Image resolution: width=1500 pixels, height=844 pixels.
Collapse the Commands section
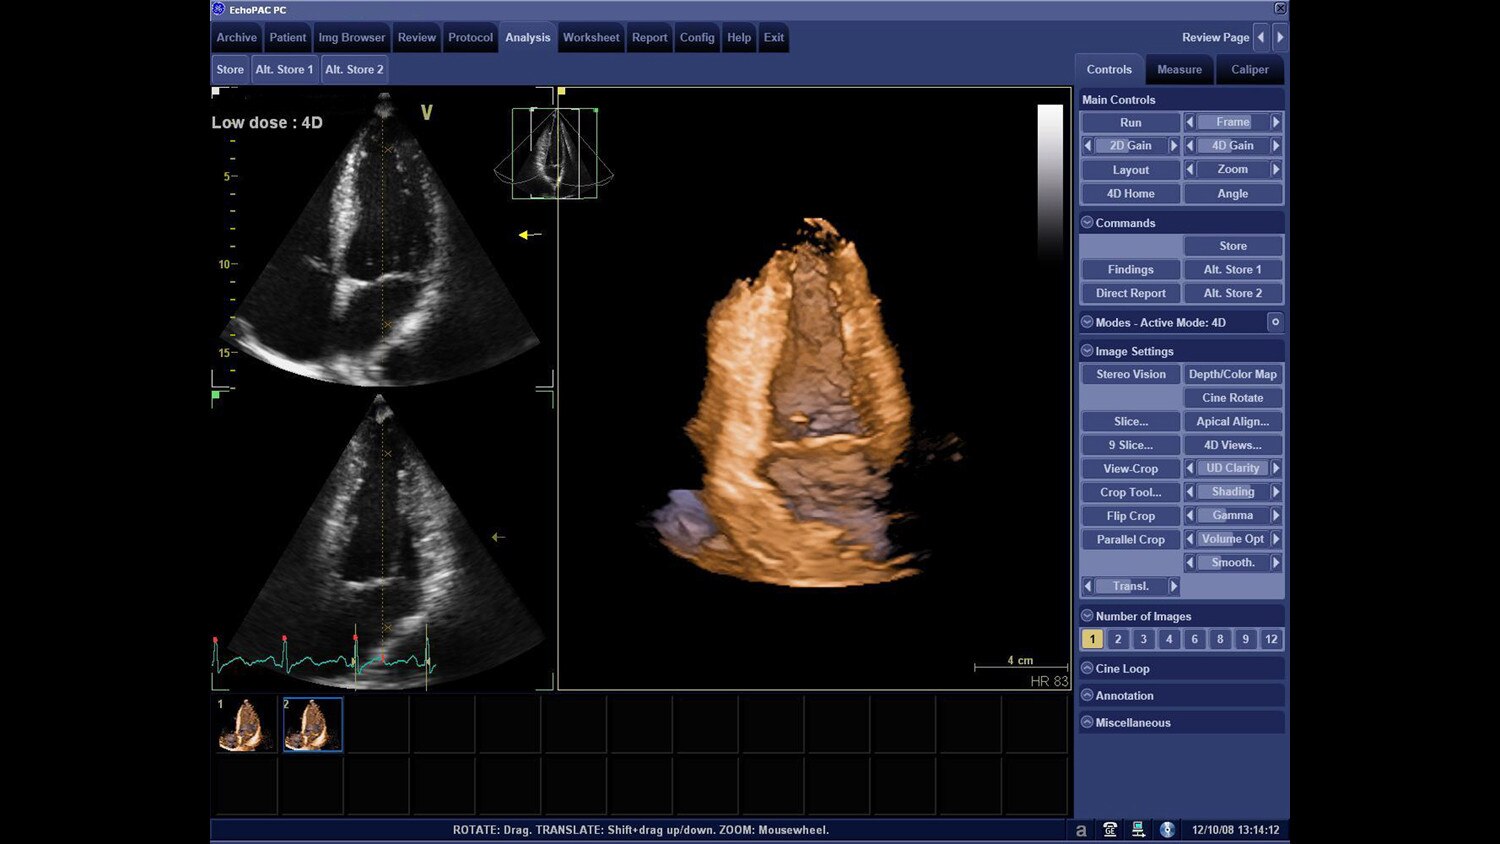[x=1087, y=222]
